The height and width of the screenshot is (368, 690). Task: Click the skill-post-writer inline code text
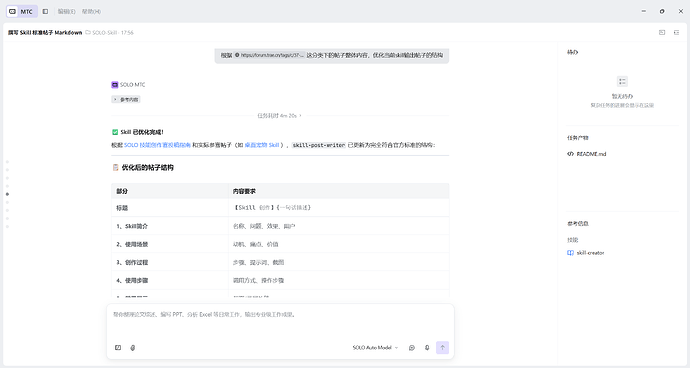pyautogui.click(x=319, y=145)
